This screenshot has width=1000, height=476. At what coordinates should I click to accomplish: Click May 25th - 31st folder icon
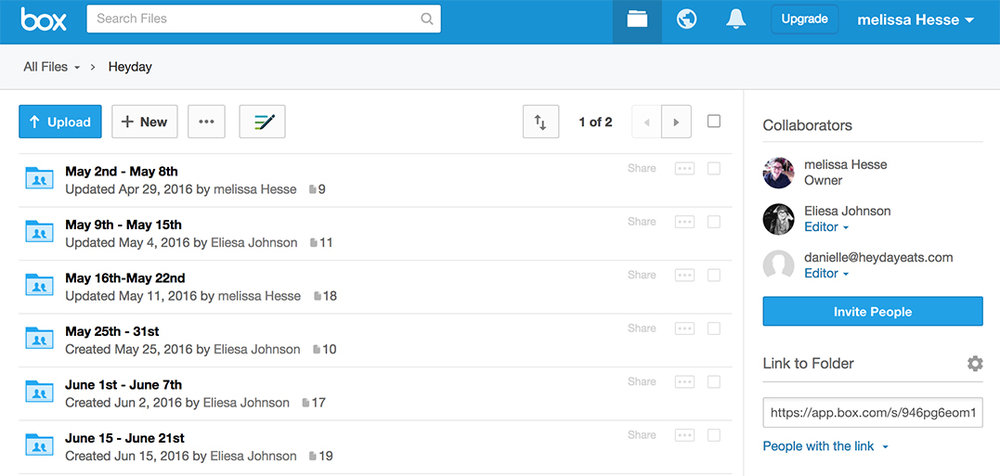[39, 338]
